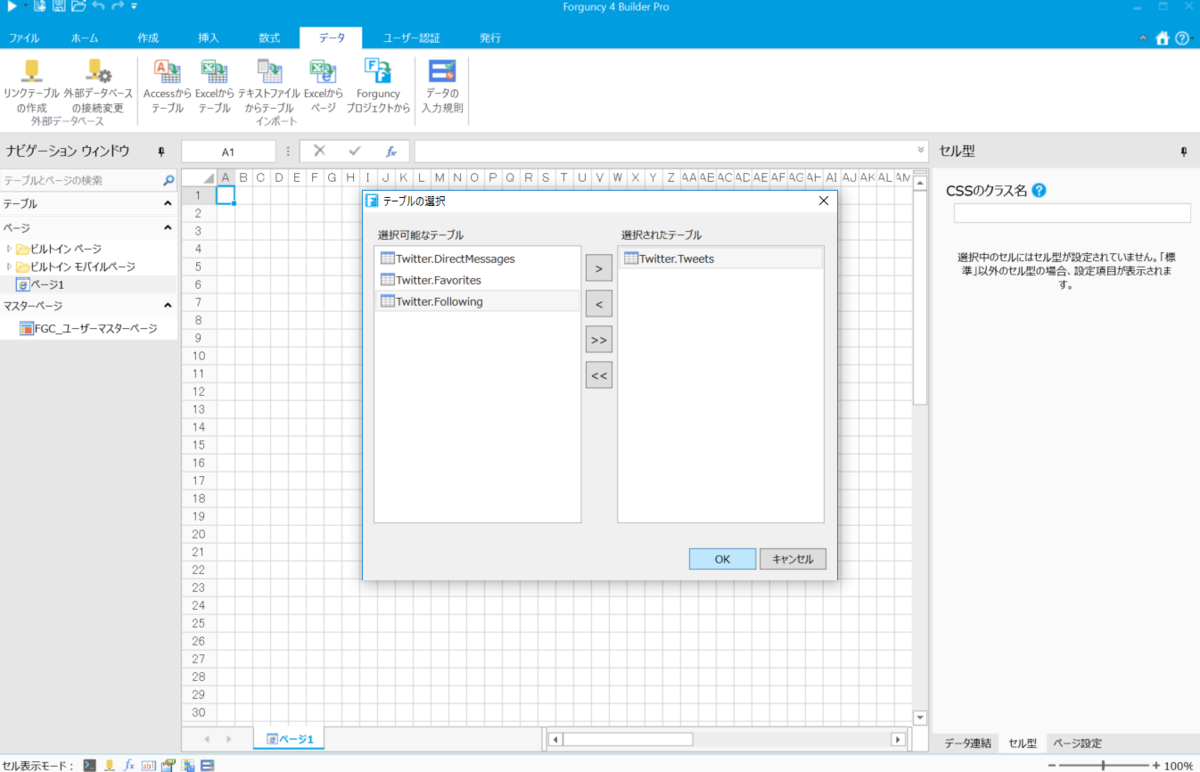Viewport: 1200px width, 772px height.
Task: Pin the セル型 panel
Action: [1184, 152]
